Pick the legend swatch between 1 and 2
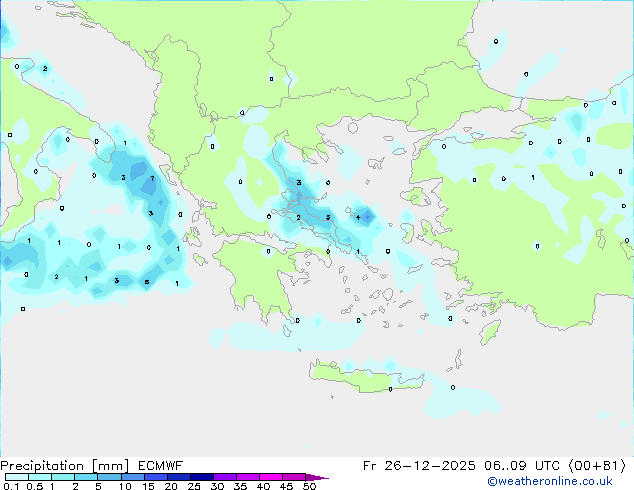The width and height of the screenshot is (634, 490). pos(63,477)
